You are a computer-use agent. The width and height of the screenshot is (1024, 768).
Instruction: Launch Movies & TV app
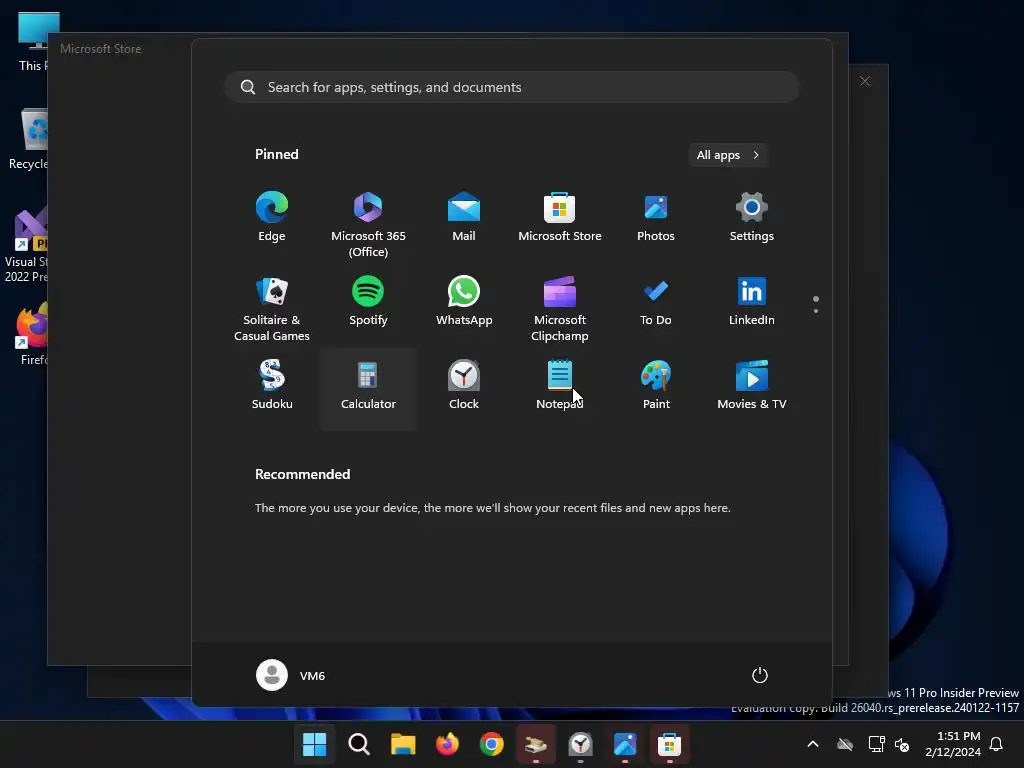tap(752, 385)
